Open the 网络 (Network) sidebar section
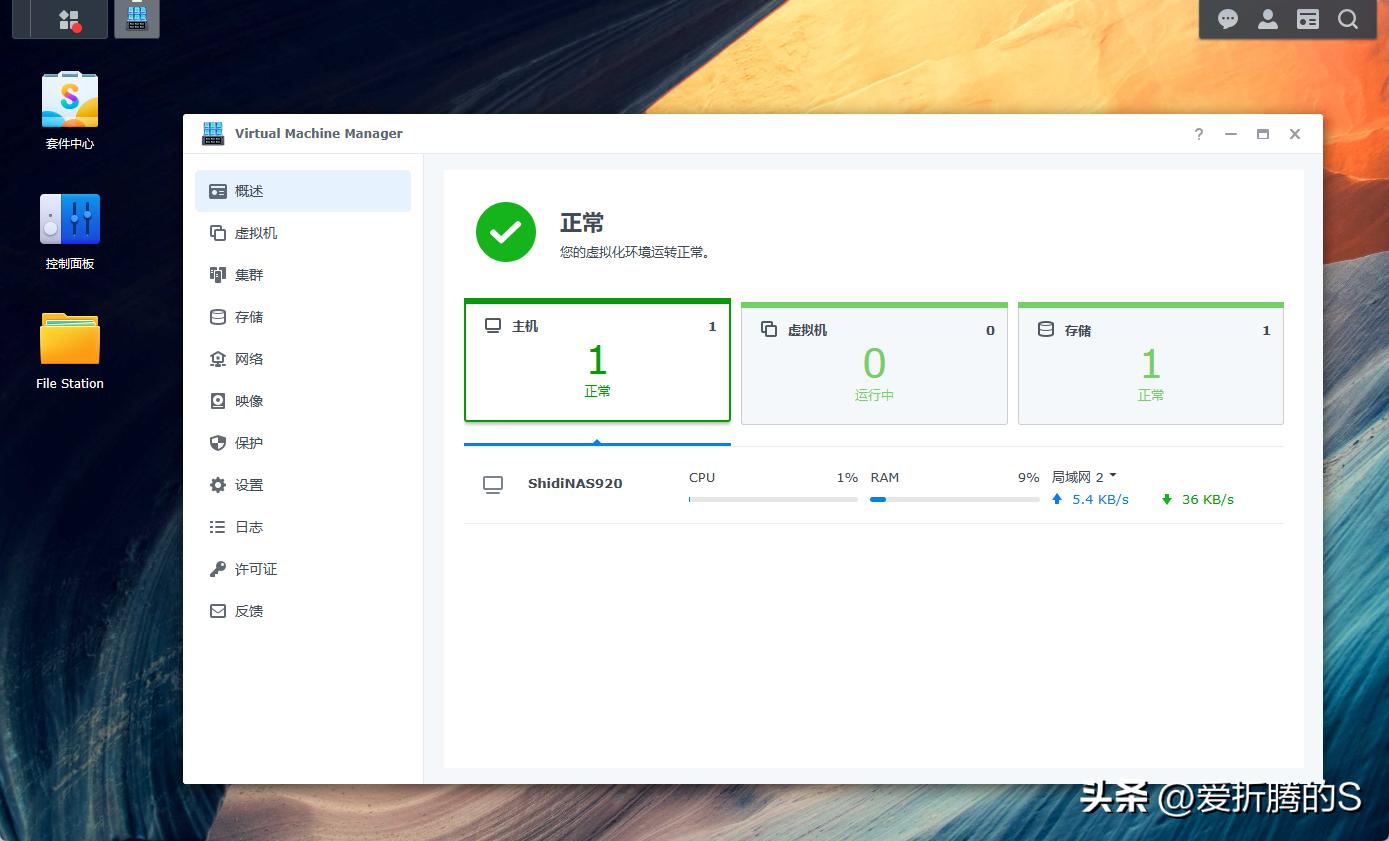Screen dimensions: 1389x841 [x=247, y=358]
